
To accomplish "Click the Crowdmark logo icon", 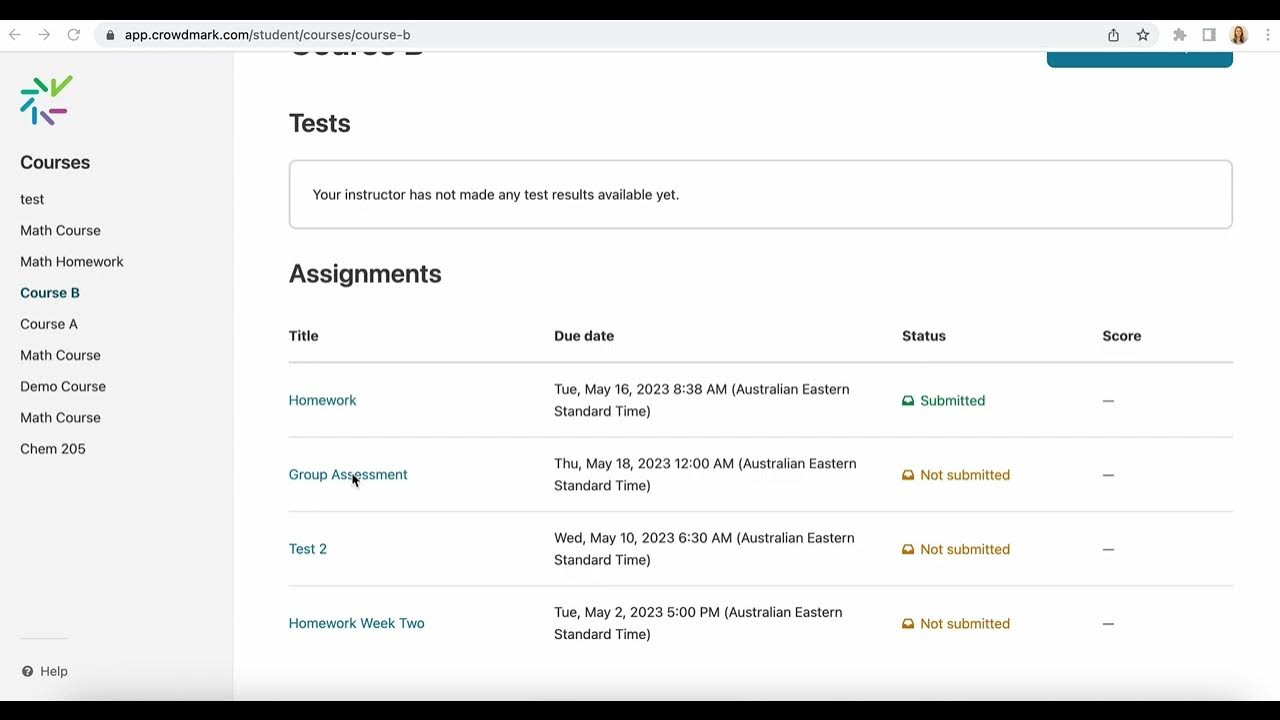I will (46, 100).
